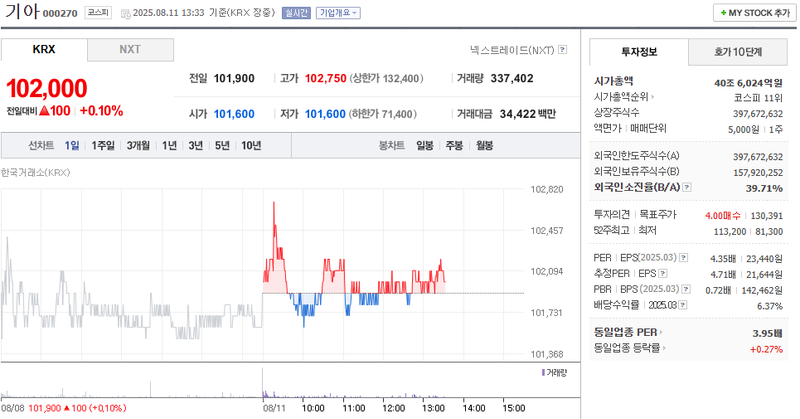This screenshot has height=419, width=800.
Task: Click the help icon beside 배당수익률 2025.03
Action: pos(683,305)
